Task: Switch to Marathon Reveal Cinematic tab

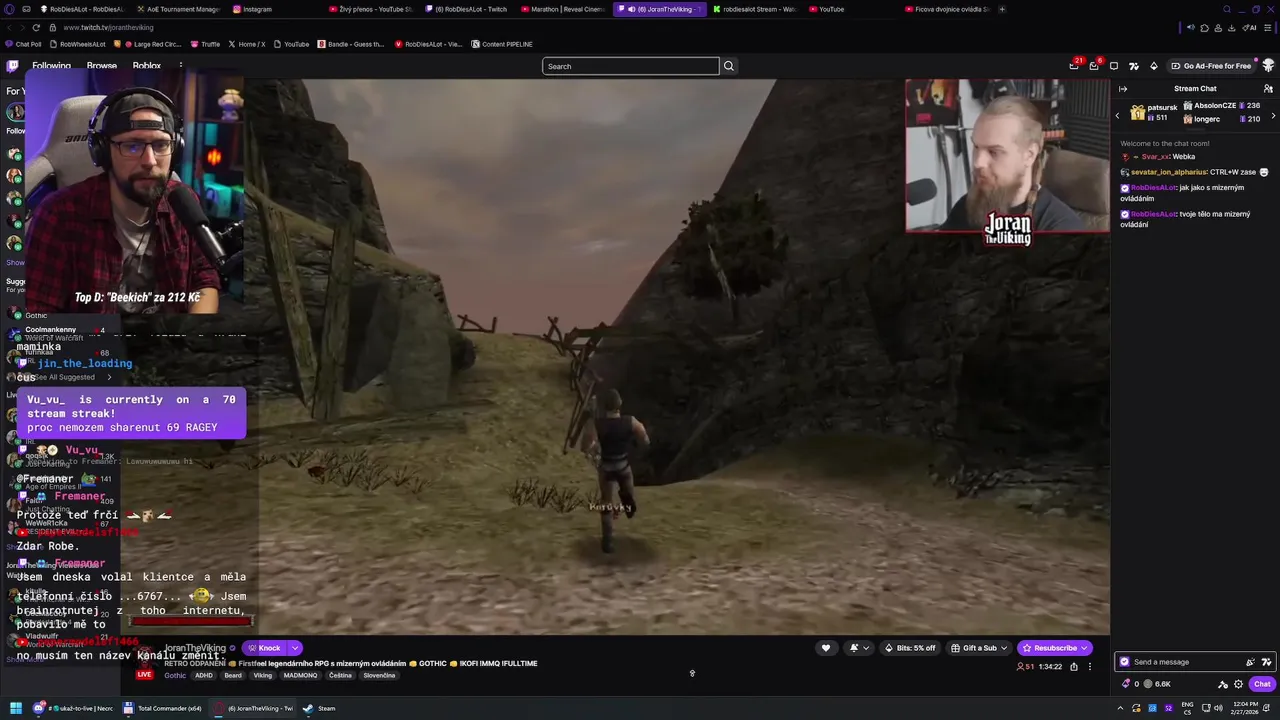Action: [x=562, y=9]
